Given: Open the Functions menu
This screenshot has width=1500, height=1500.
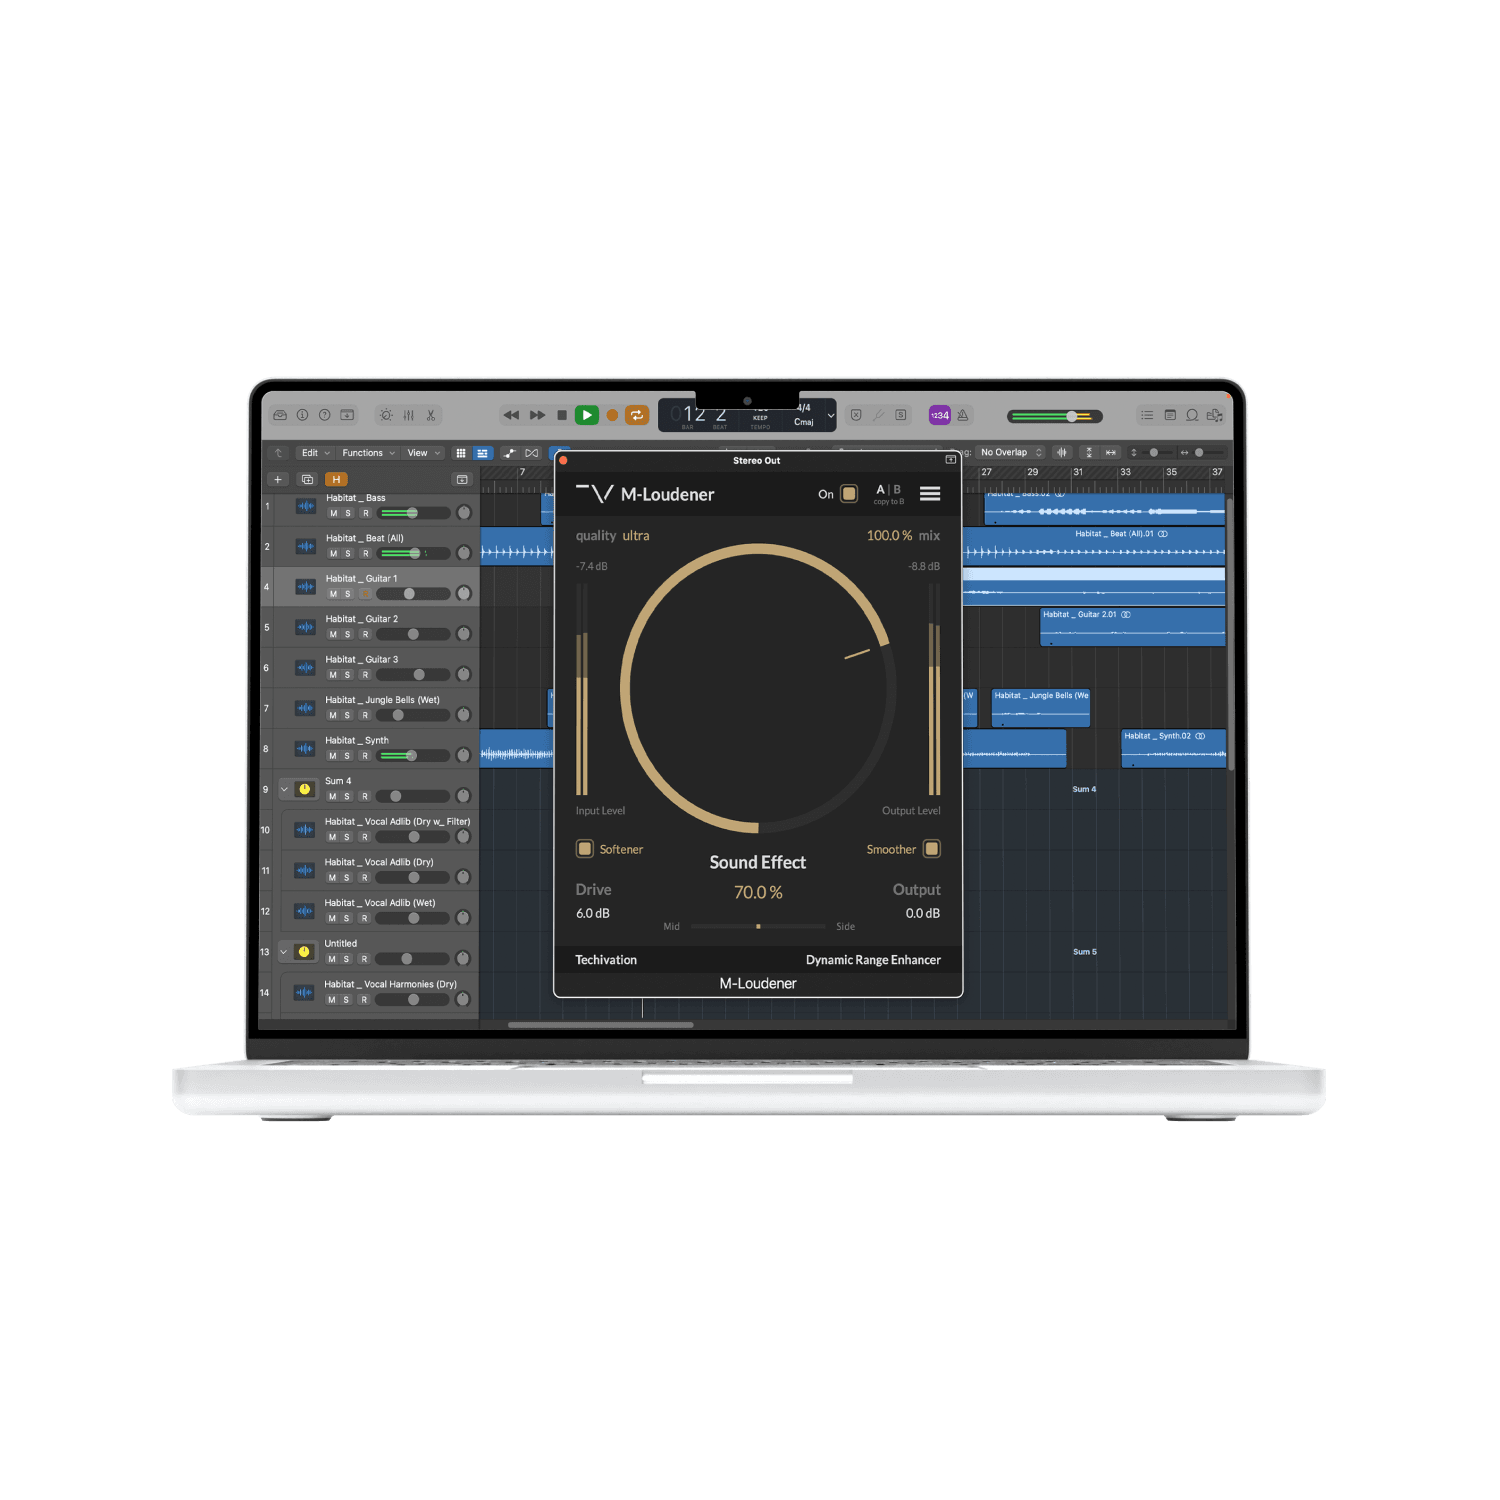Looking at the screenshot, I should (368, 453).
